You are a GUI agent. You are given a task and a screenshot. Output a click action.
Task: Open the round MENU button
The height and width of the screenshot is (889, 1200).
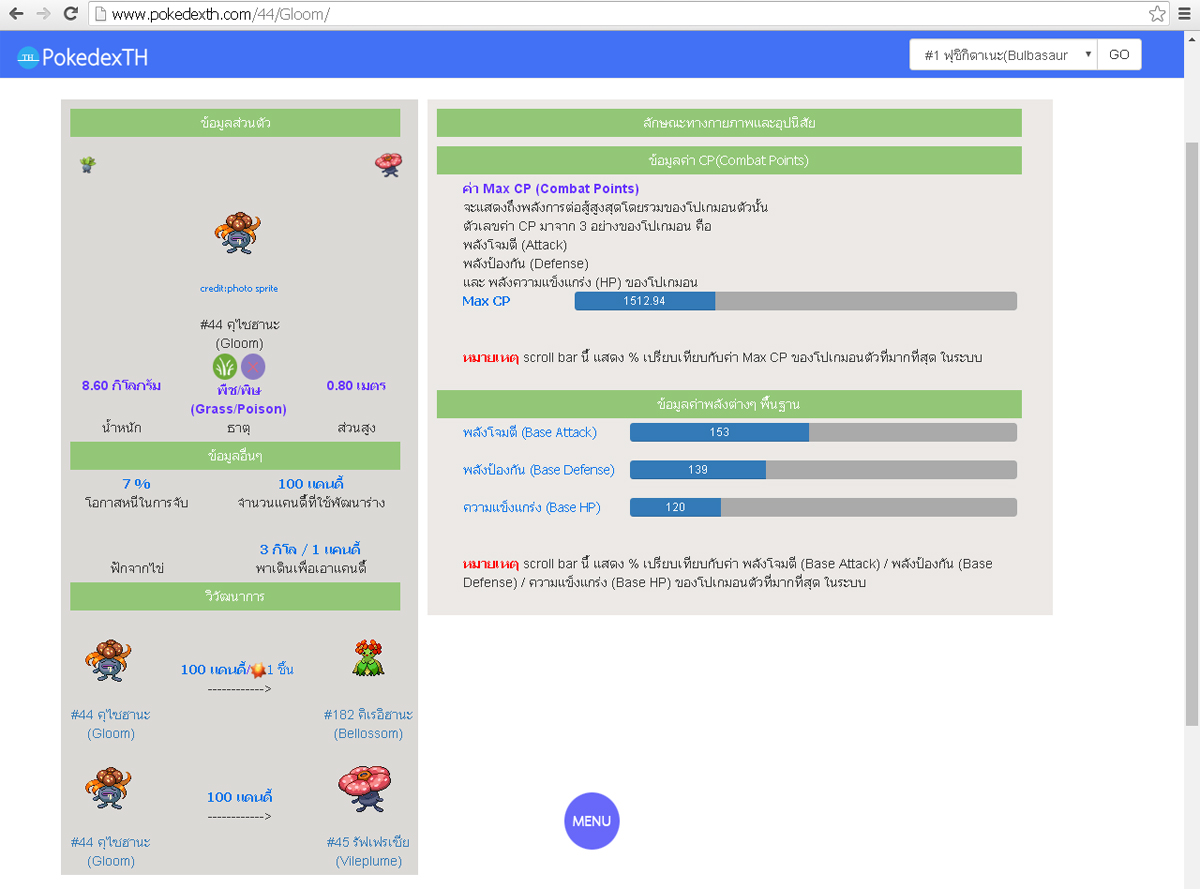pos(592,821)
